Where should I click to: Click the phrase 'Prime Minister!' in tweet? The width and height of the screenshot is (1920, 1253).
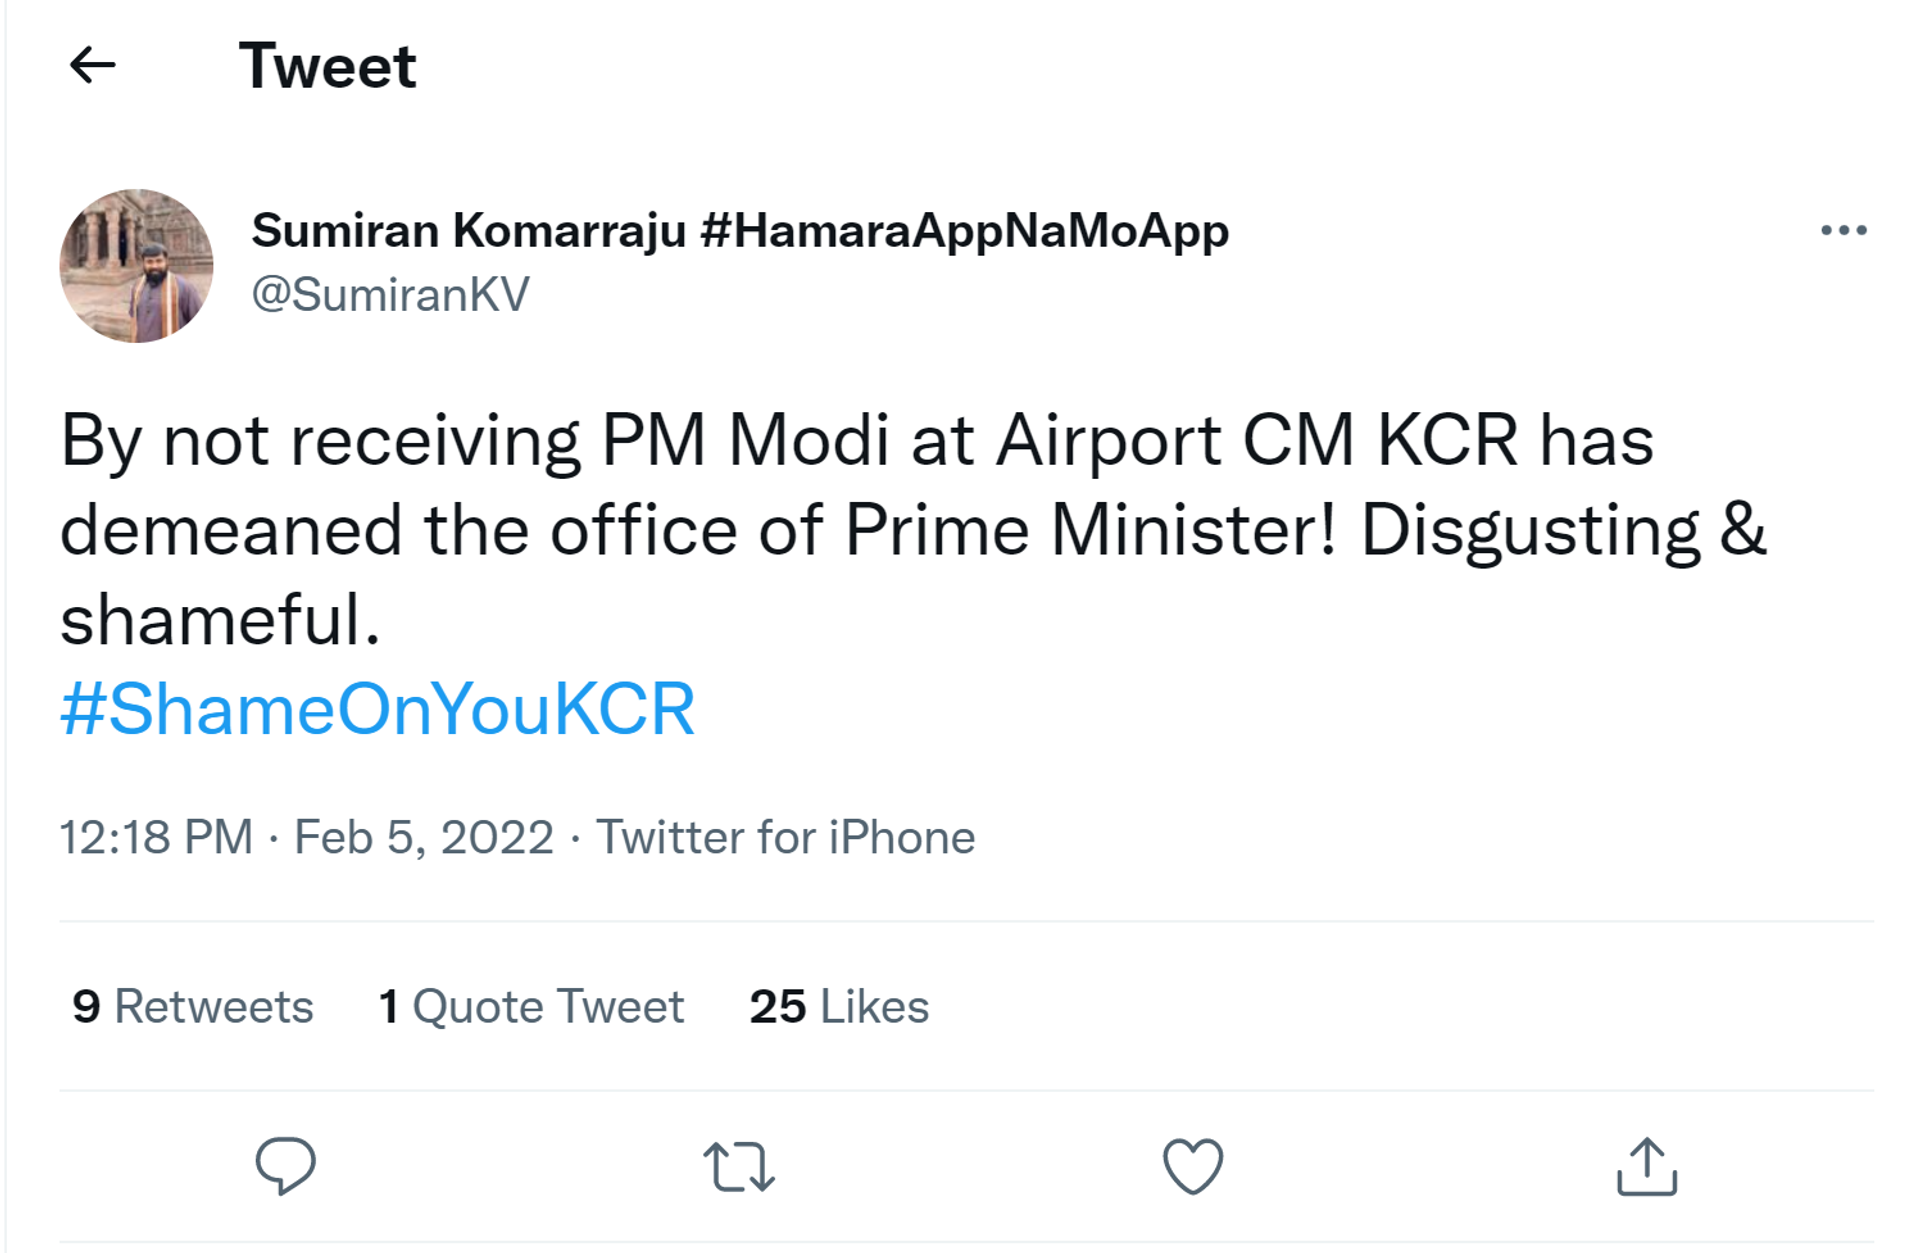[x=1090, y=529]
